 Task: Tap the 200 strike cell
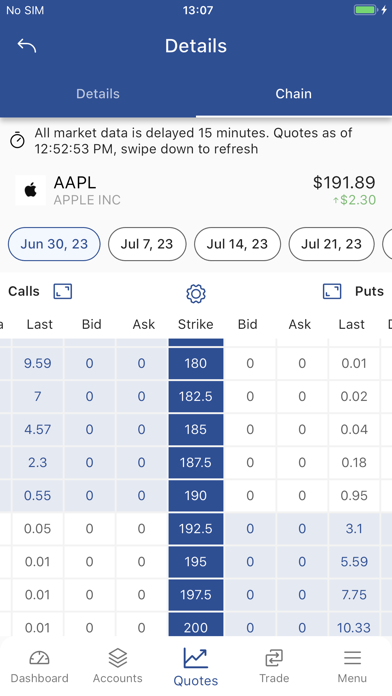[196, 626]
